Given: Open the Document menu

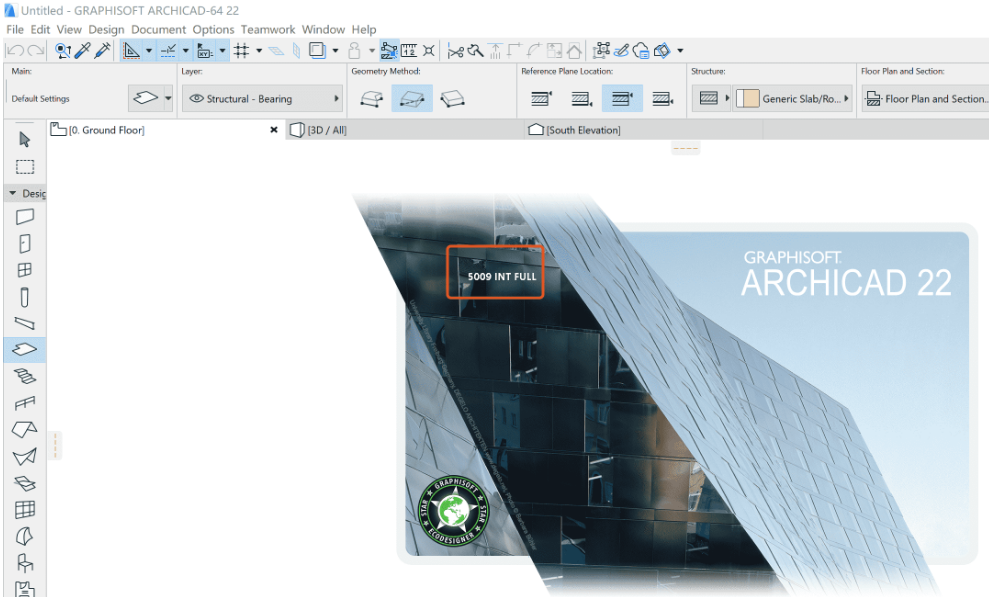Looking at the screenshot, I should pos(158,29).
